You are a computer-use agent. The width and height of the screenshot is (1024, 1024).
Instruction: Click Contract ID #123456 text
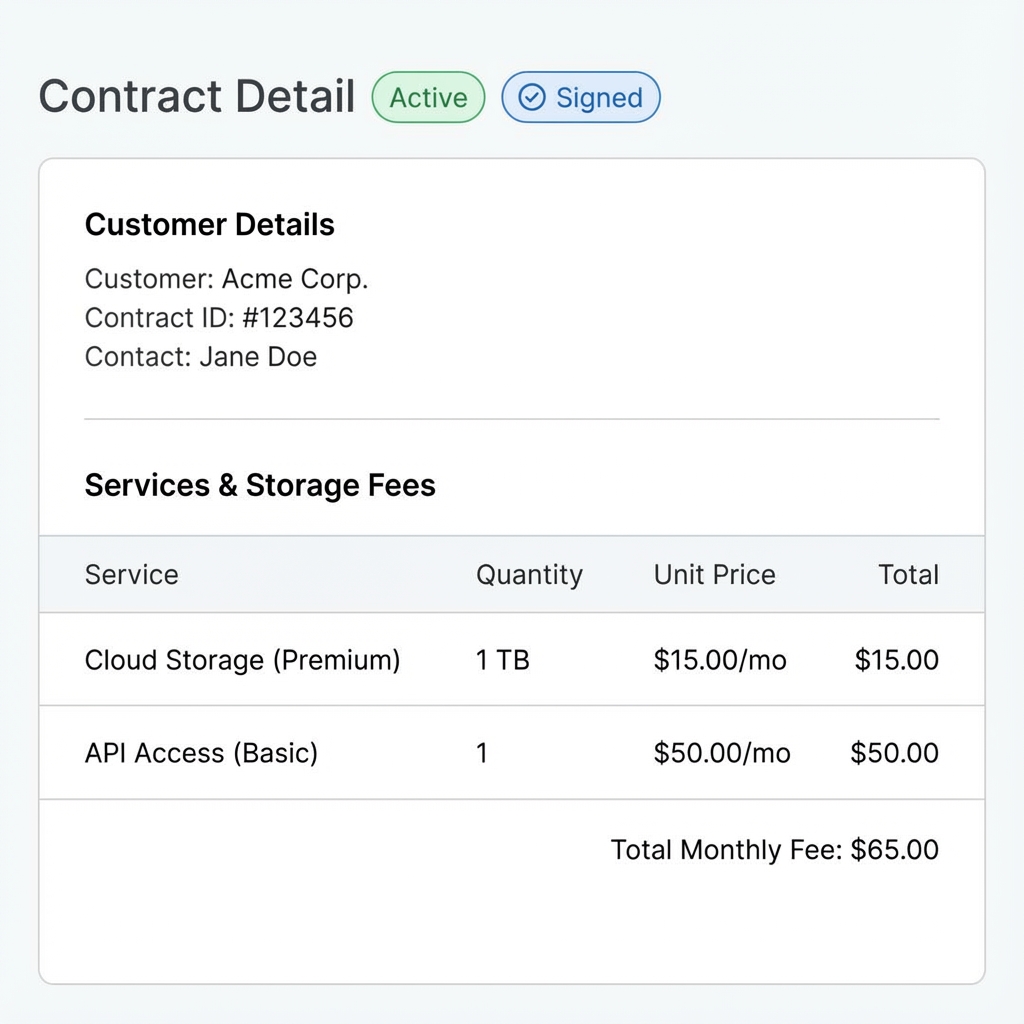coord(219,318)
